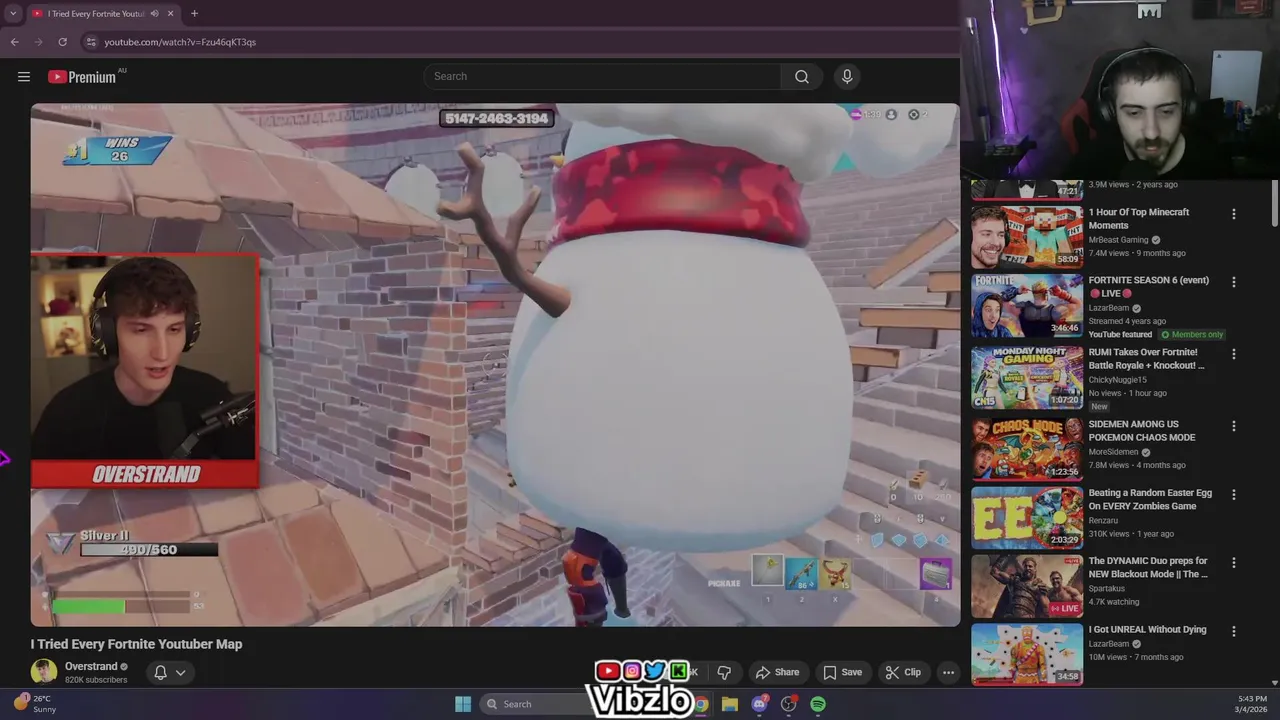The width and height of the screenshot is (1280, 720).
Task: Mute the tab via its speaker icon
Action: pyautogui.click(x=154, y=14)
